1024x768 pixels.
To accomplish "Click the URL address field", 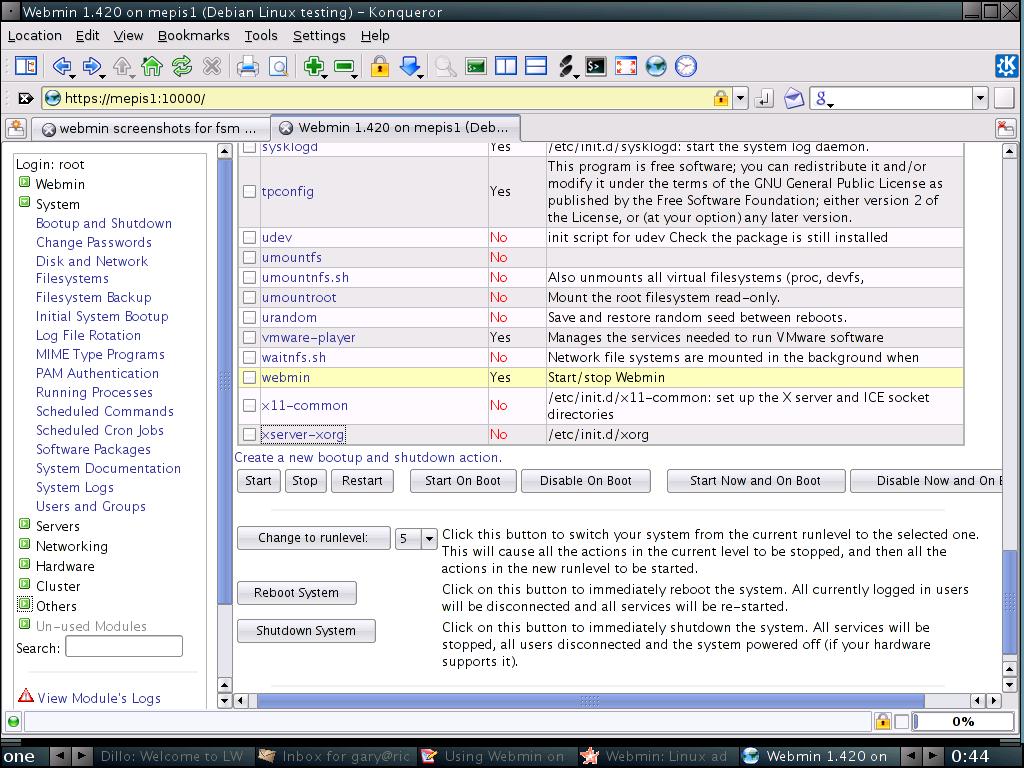I will click(x=388, y=99).
